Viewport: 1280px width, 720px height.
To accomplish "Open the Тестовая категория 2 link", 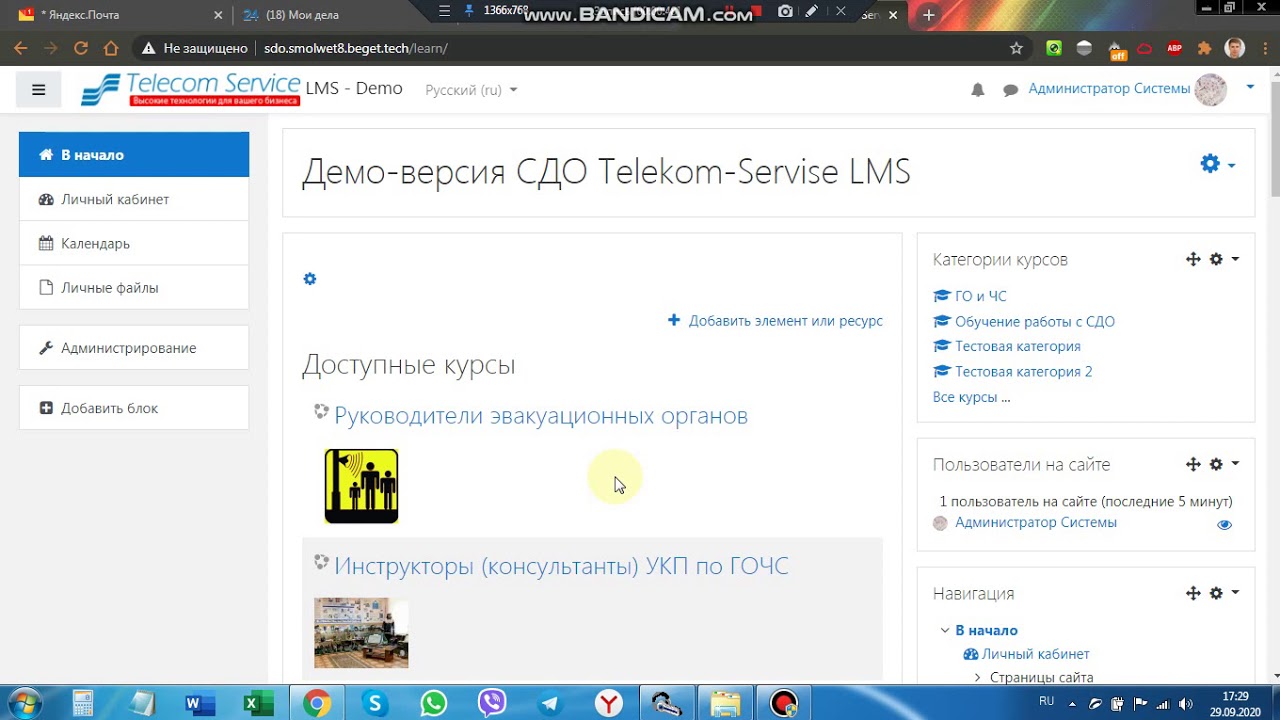I will 1023,371.
